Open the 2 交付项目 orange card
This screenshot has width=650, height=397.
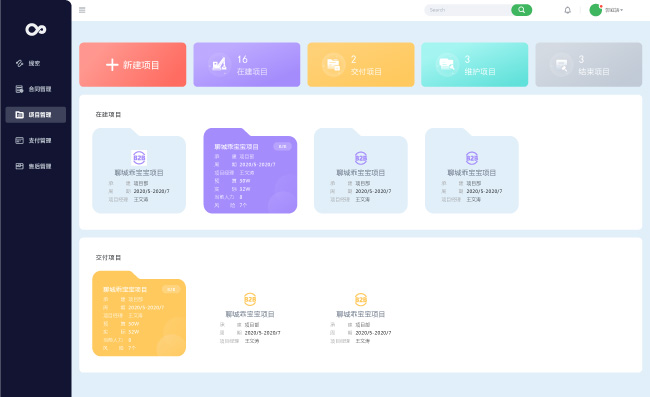361,65
